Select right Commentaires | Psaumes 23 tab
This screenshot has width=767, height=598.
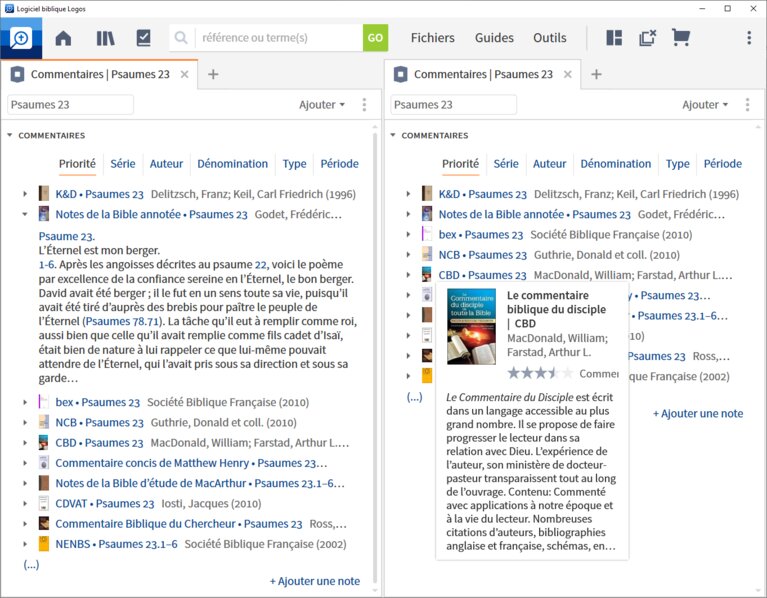click(483, 74)
